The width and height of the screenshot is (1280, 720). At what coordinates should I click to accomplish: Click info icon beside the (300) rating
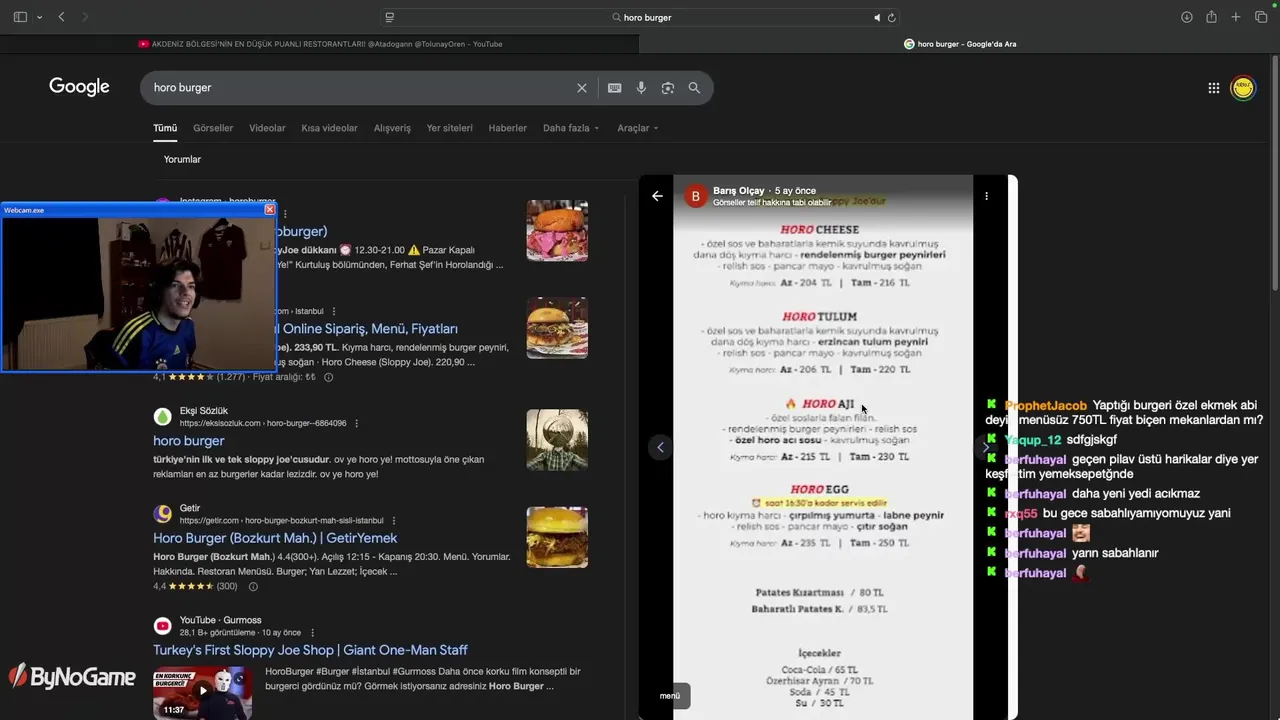click(253, 587)
